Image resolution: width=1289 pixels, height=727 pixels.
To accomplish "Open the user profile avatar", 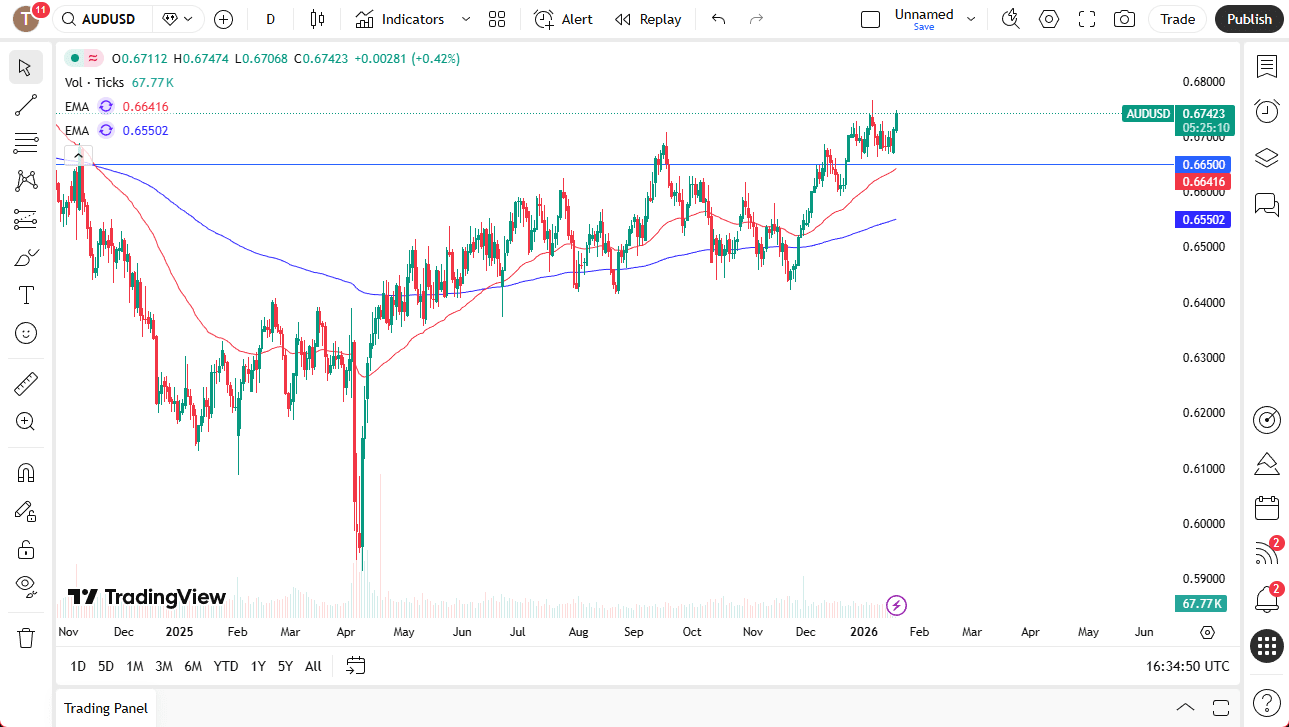I will 26,19.
